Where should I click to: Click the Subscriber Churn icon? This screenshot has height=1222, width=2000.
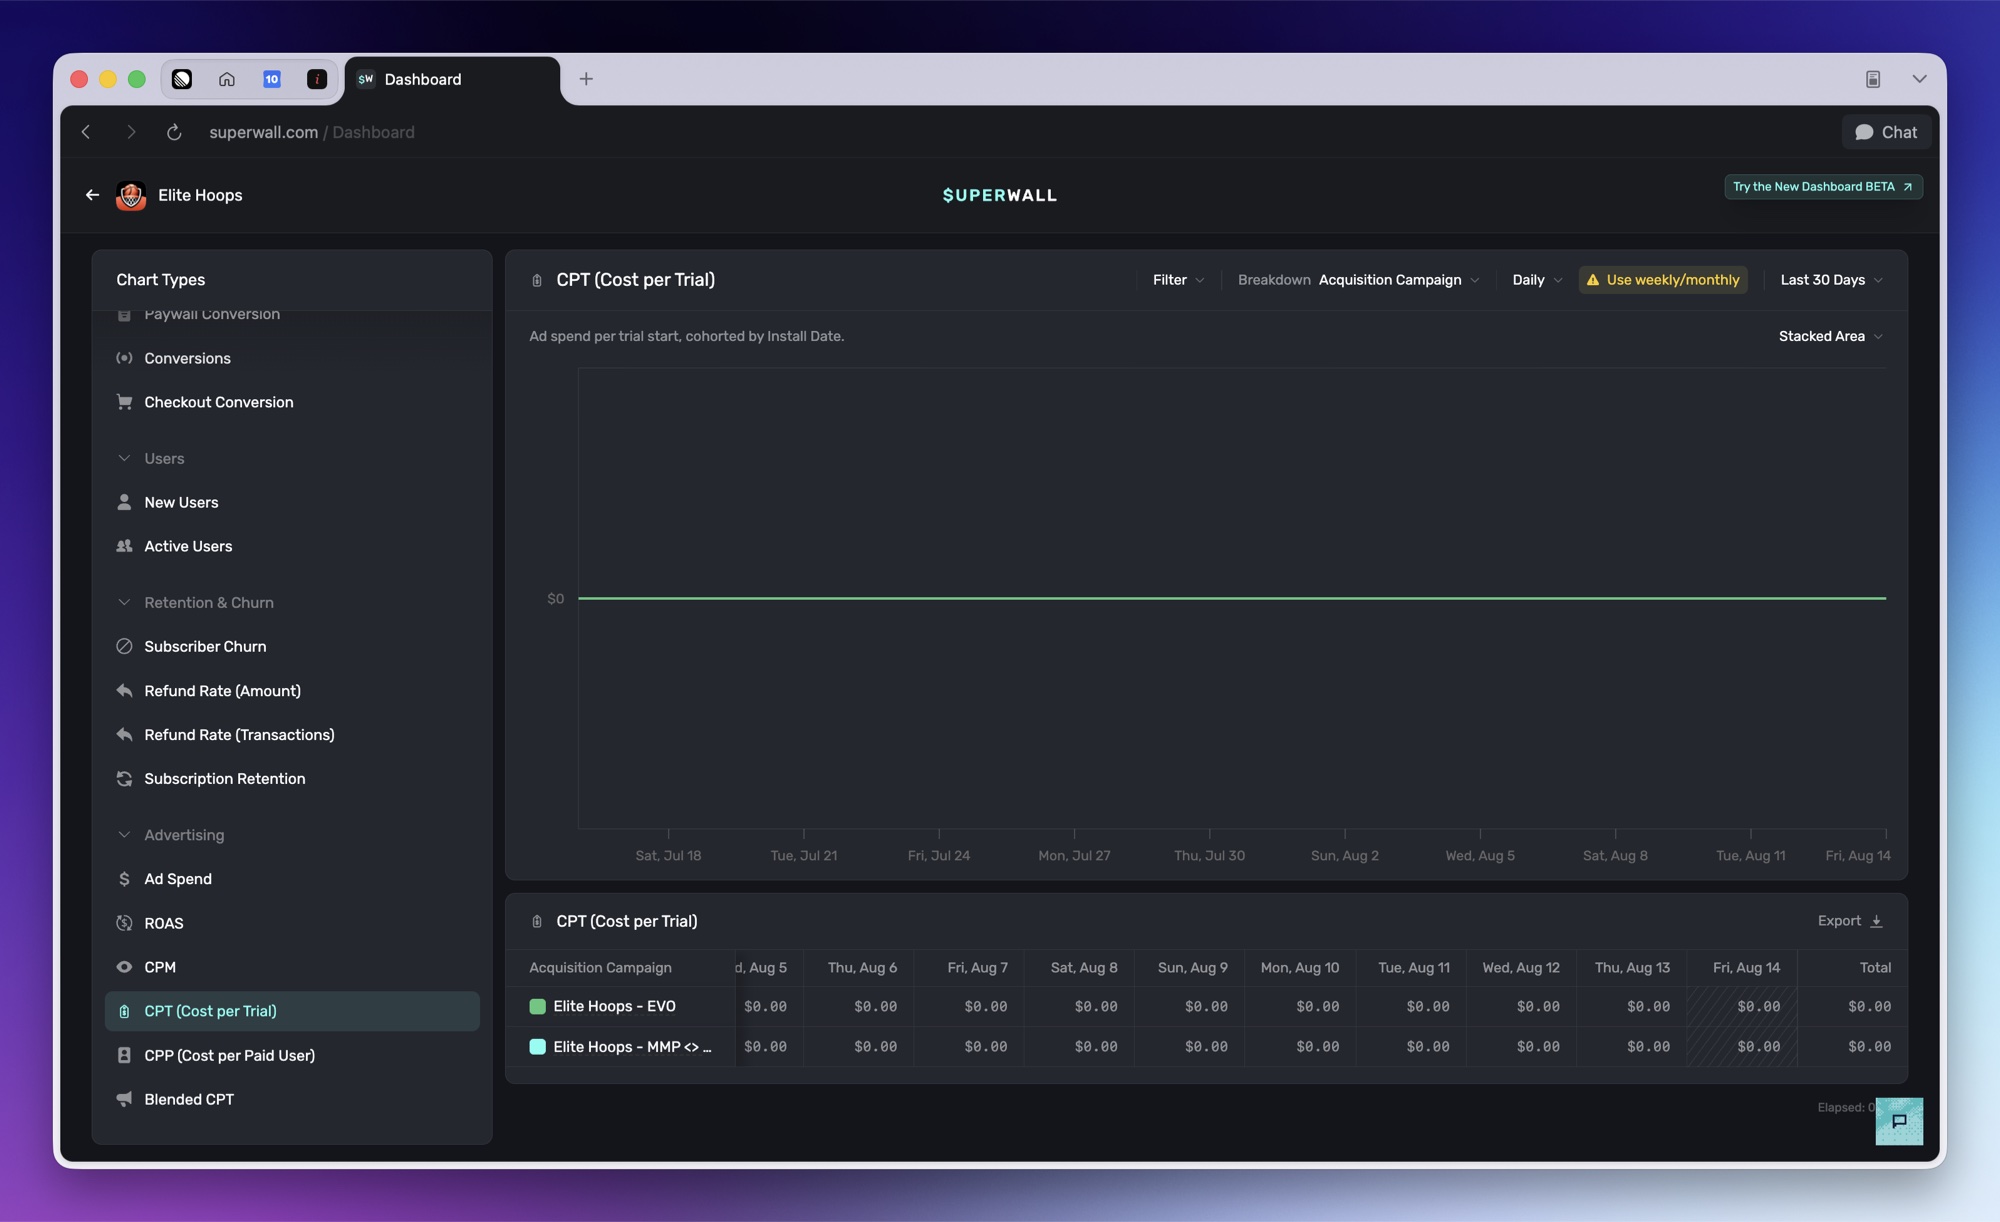click(124, 646)
